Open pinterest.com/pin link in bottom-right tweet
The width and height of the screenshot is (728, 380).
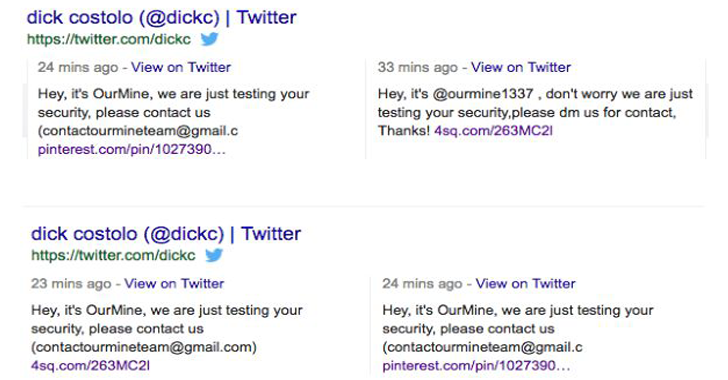point(476,366)
